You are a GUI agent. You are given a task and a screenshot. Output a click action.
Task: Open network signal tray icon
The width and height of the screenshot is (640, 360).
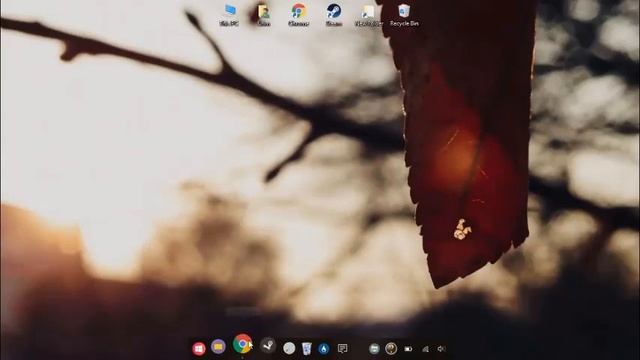(425, 349)
